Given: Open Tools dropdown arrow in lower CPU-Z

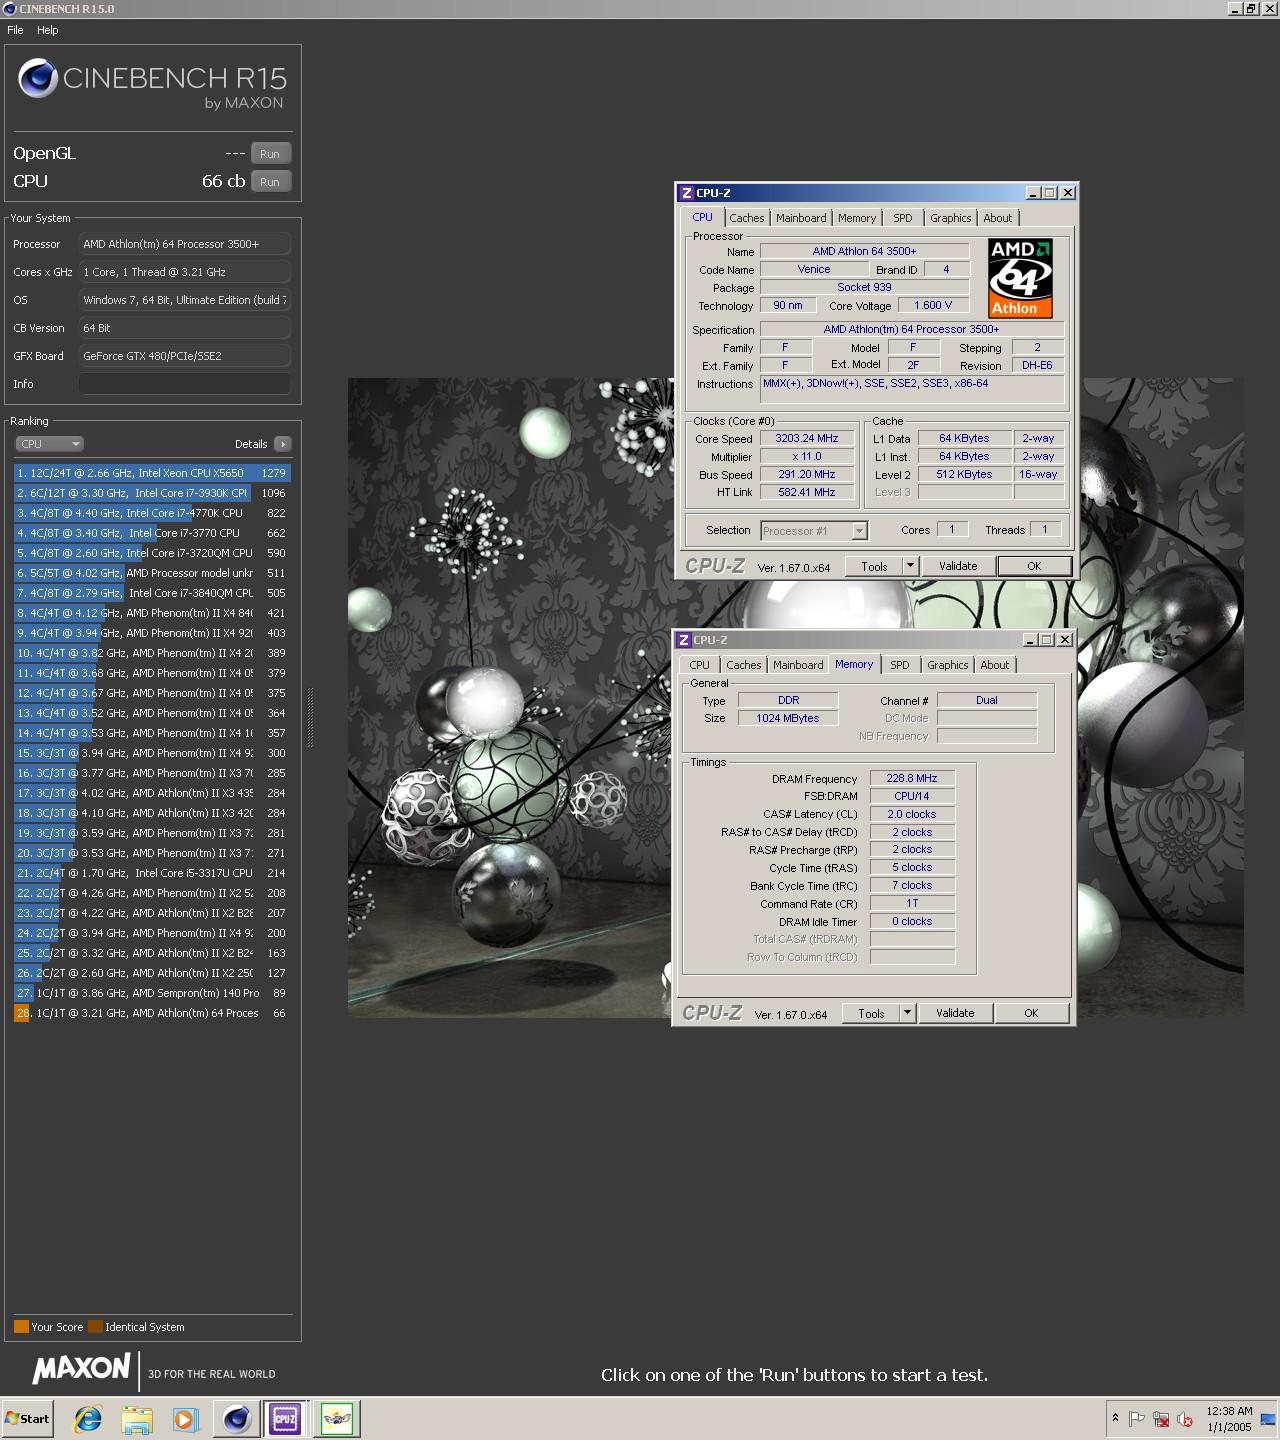Looking at the screenshot, I should point(907,1014).
